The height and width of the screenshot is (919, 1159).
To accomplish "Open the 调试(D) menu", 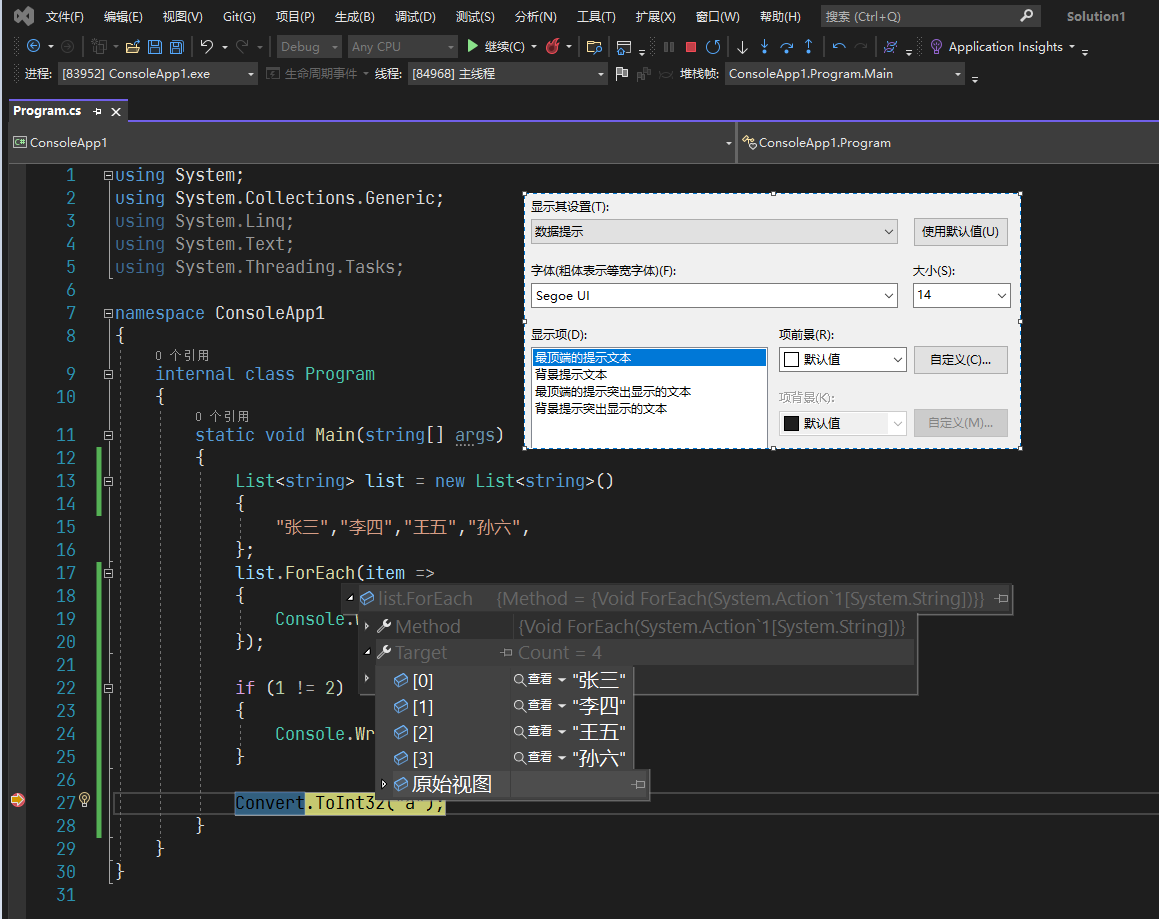I will (415, 17).
